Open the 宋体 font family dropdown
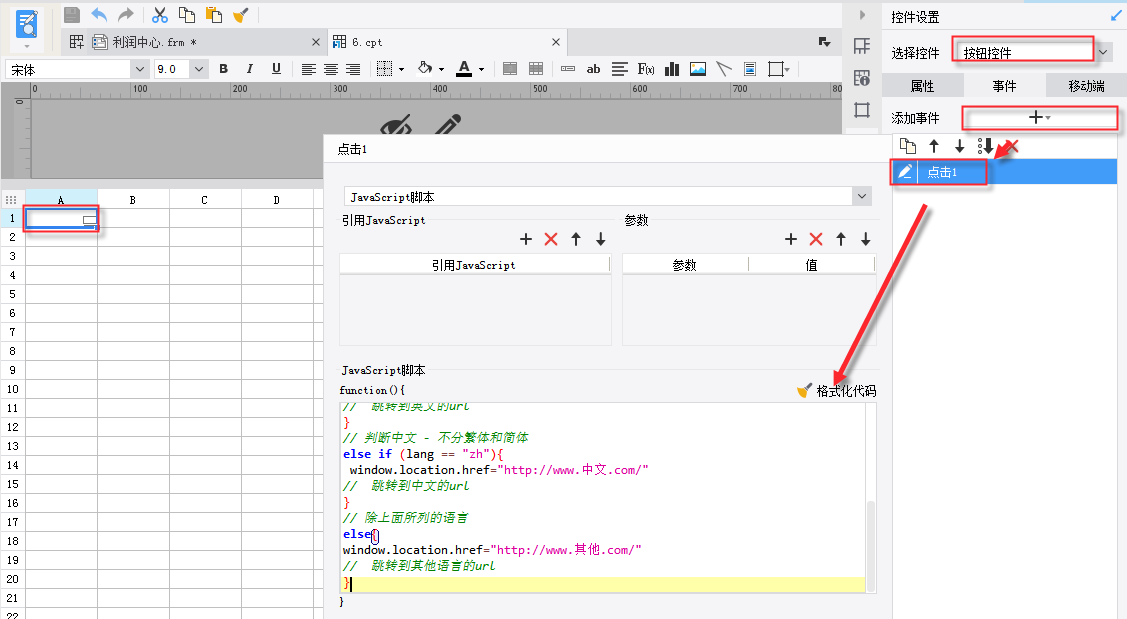 click(138, 69)
